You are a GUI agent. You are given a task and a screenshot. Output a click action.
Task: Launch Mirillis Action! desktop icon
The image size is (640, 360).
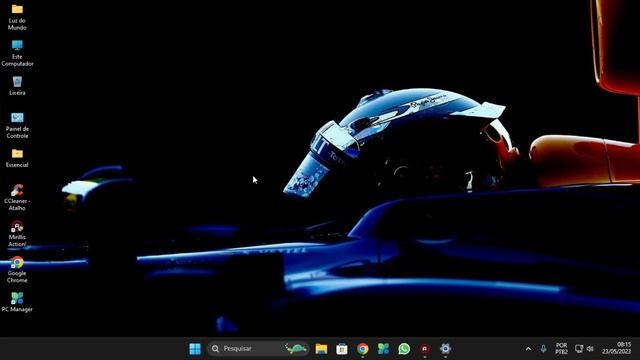coord(17,233)
